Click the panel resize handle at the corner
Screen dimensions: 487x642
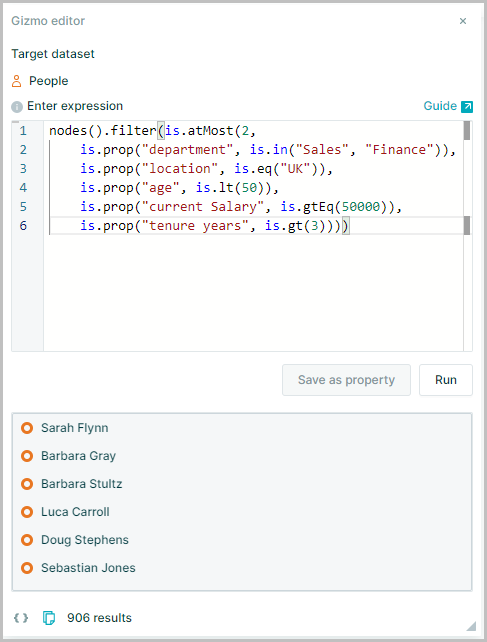pos(471,626)
